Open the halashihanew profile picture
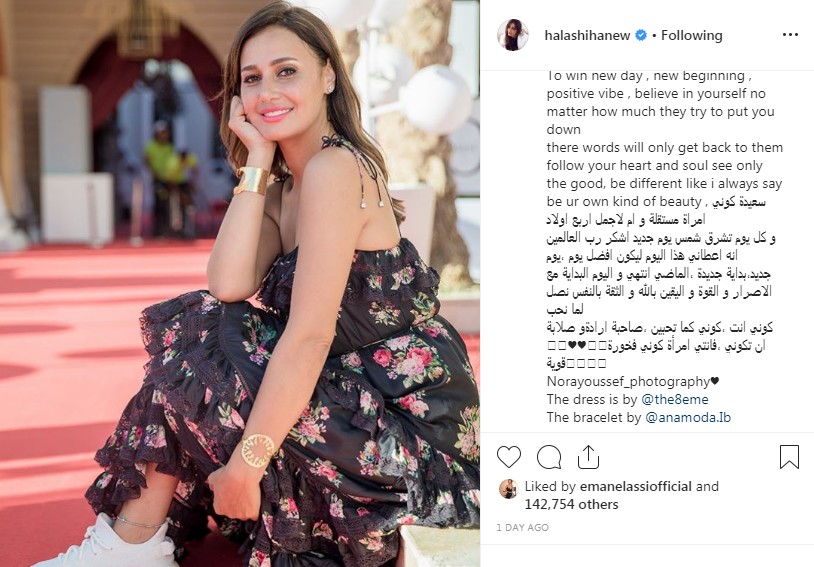This screenshot has height=567, width=814. pos(513,35)
